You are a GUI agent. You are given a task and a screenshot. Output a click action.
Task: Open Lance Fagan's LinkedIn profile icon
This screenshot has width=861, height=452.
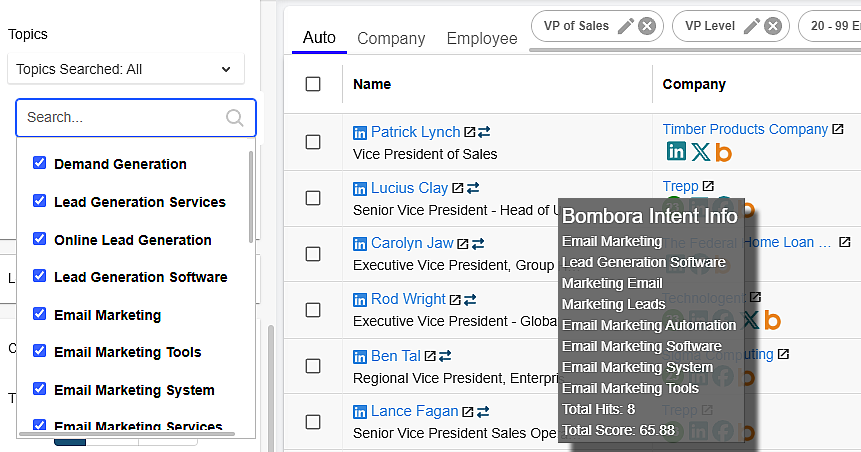(x=360, y=412)
